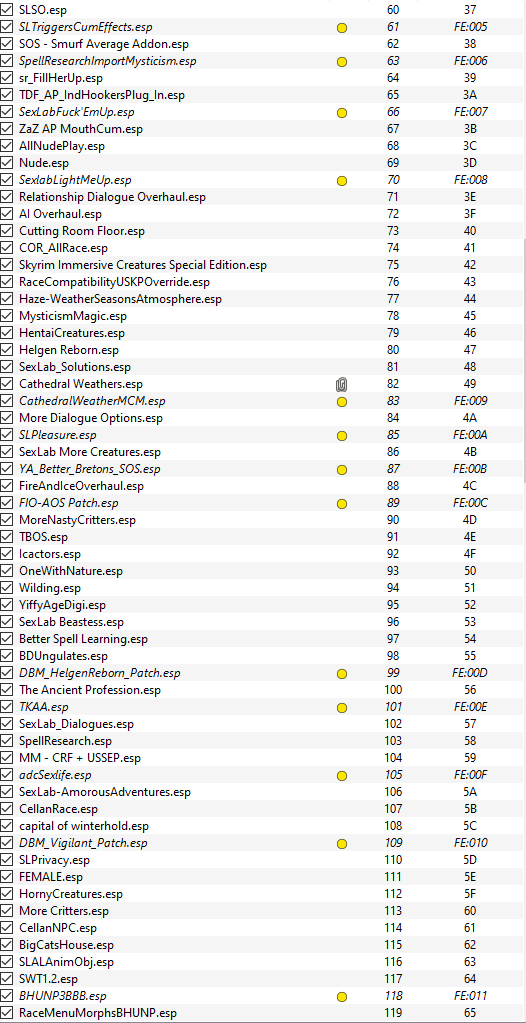Select the MysticismMagic.esp plugin name
The width and height of the screenshot is (526, 1023).
click(x=73, y=316)
